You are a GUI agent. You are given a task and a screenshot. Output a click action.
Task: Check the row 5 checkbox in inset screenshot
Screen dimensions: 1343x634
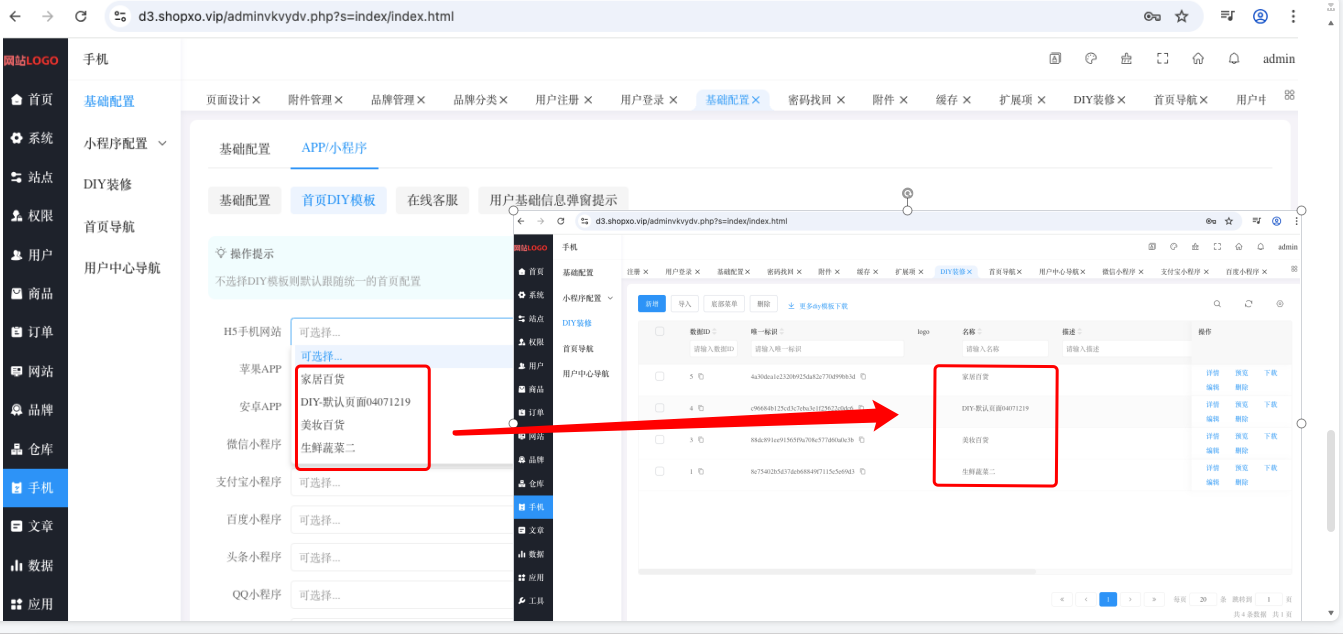pos(659,376)
